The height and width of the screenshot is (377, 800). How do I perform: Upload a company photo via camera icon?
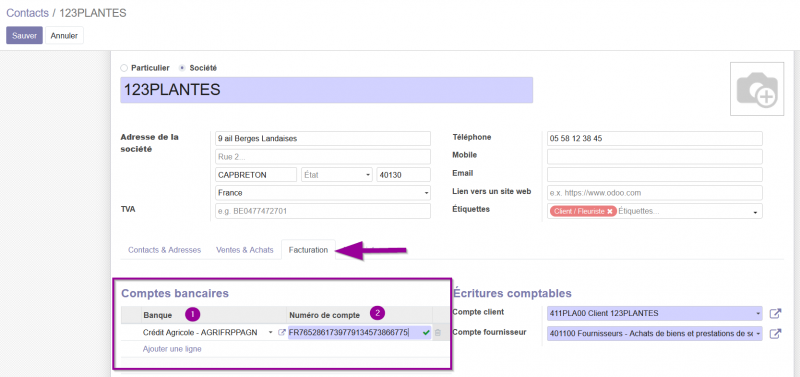click(757, 89)
